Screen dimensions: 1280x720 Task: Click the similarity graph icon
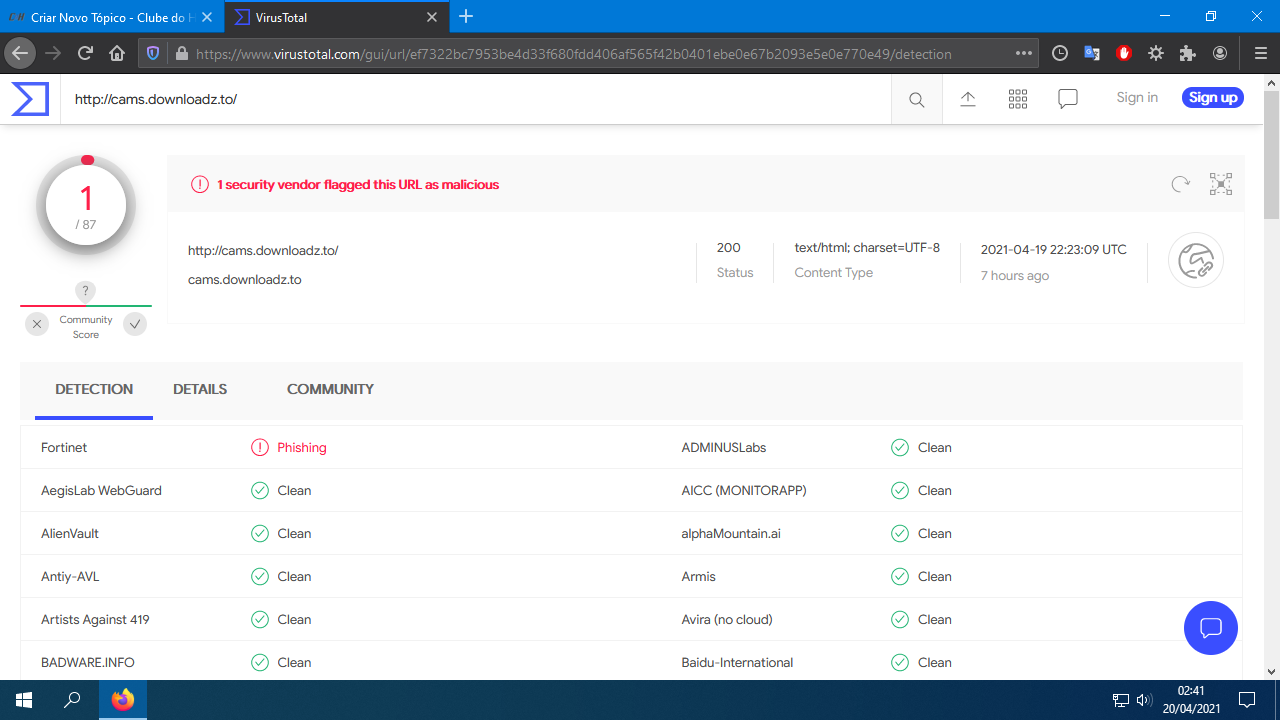[1221, 184]
